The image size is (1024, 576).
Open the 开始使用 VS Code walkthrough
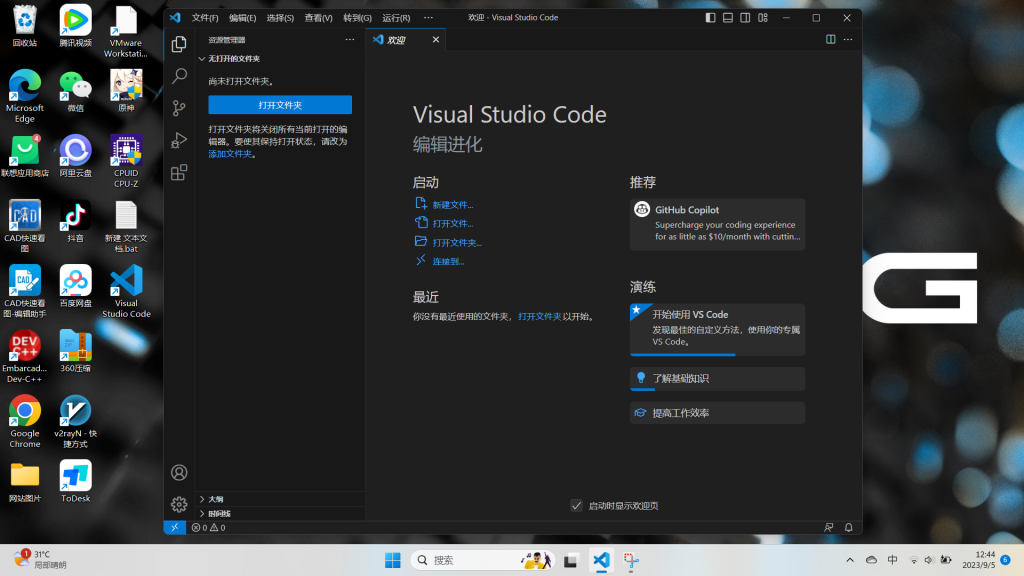coord(717,329)
